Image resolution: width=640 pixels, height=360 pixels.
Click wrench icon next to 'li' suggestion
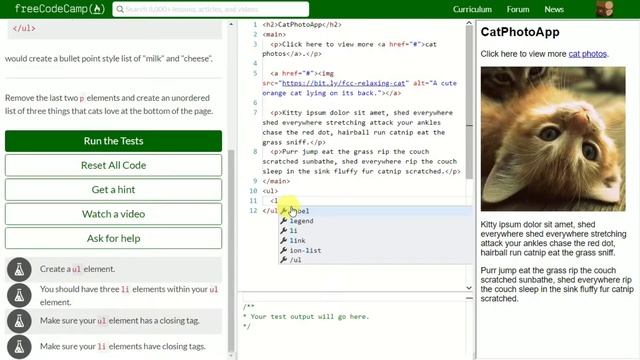pyautogui.click(x=284, y=231)
